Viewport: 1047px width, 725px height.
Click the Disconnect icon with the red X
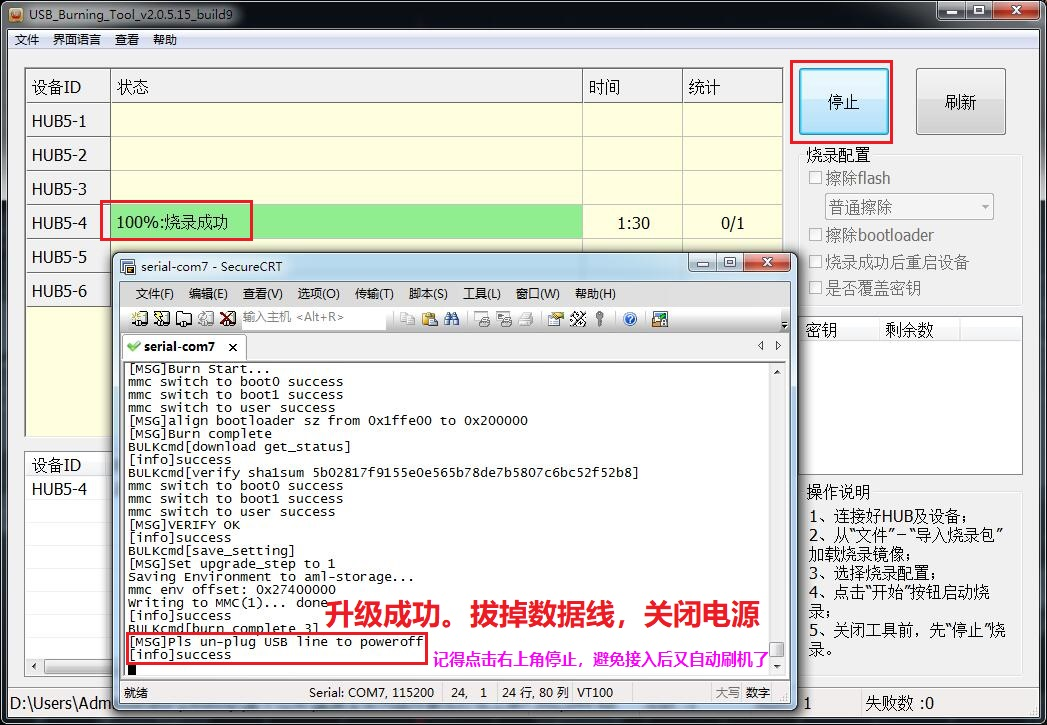228,318
